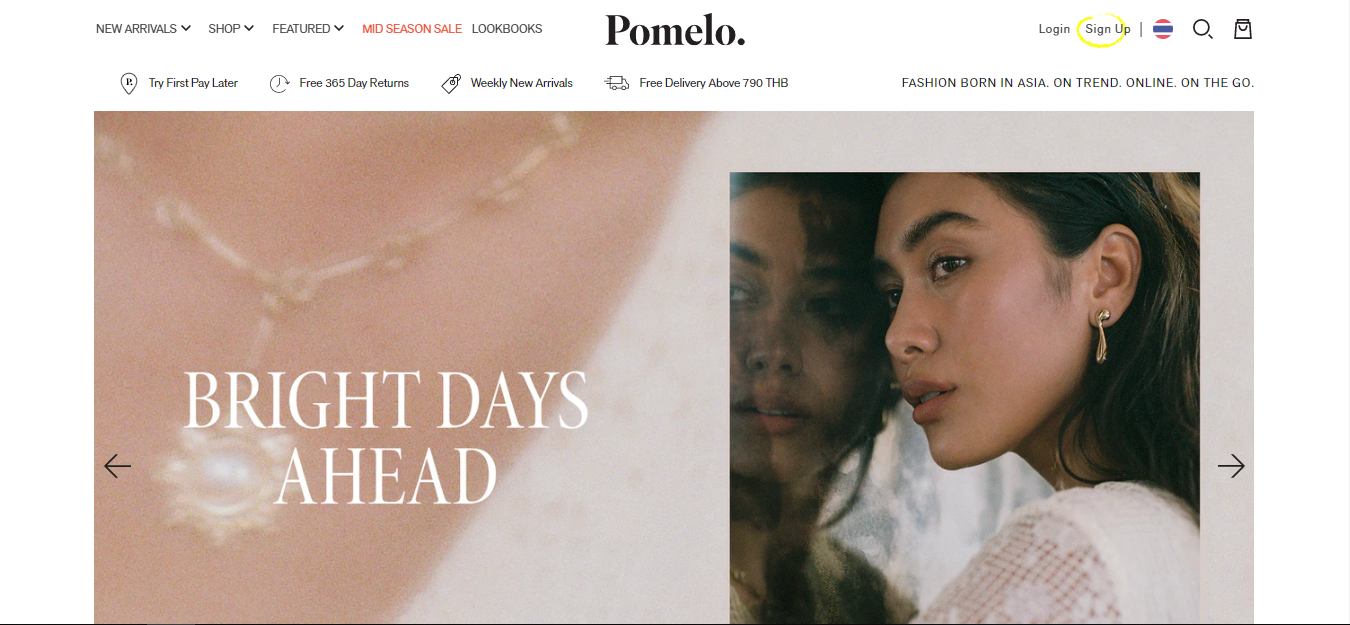This screenshot has width=1350, height=625.
Task: Expand the SHOP dropdown menu
Action: 231,29
